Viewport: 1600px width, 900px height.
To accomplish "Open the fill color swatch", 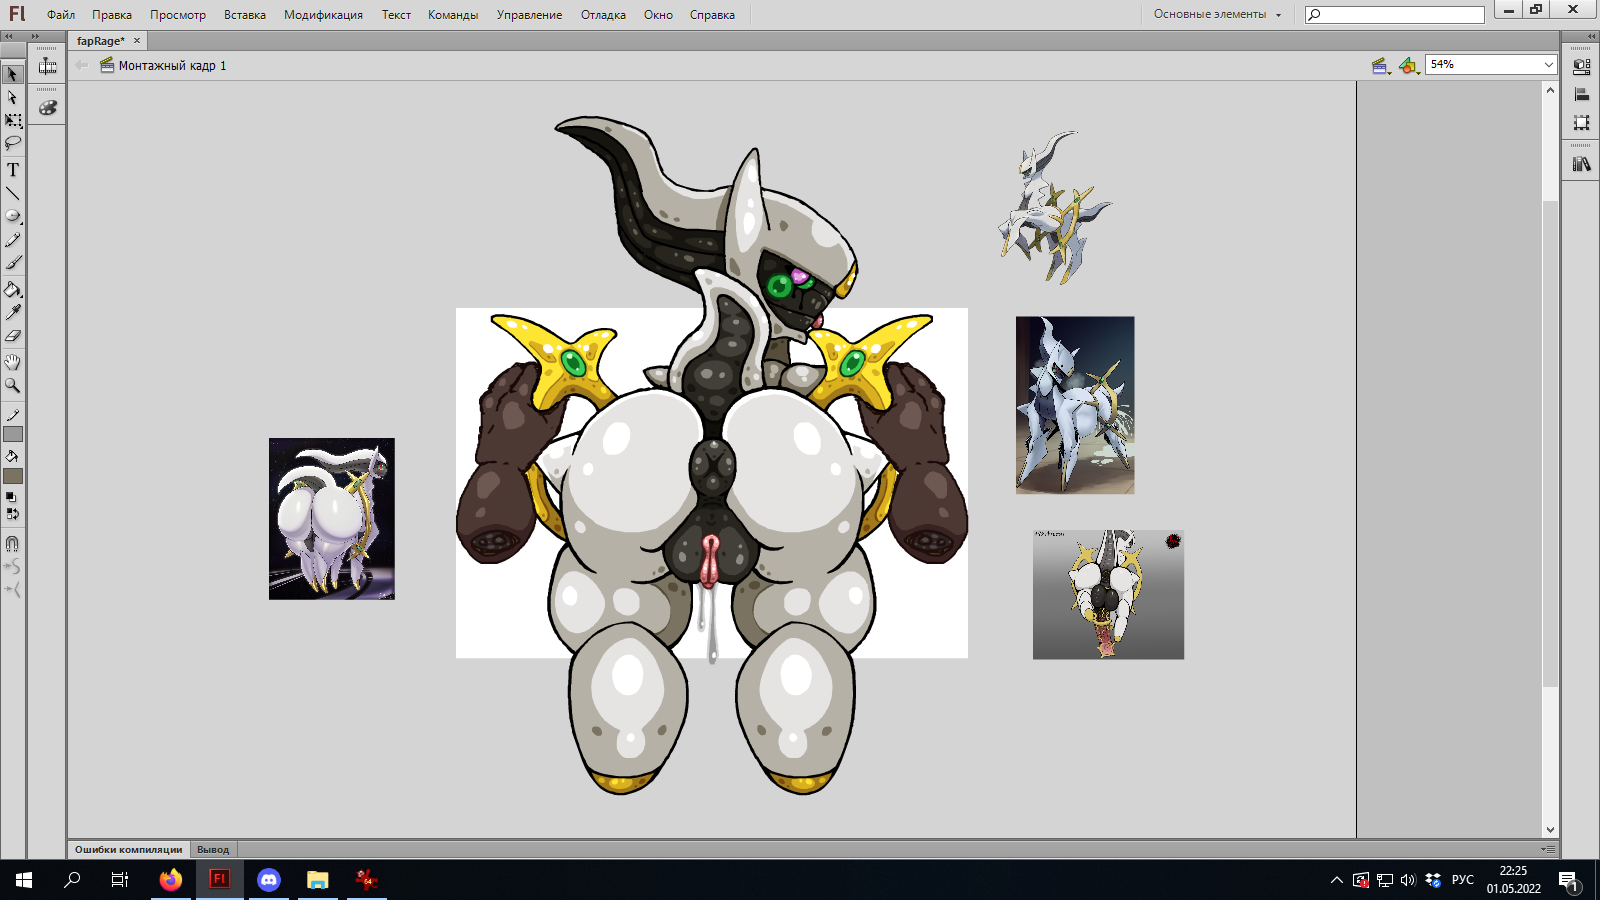I will click(x=13, y=476).
